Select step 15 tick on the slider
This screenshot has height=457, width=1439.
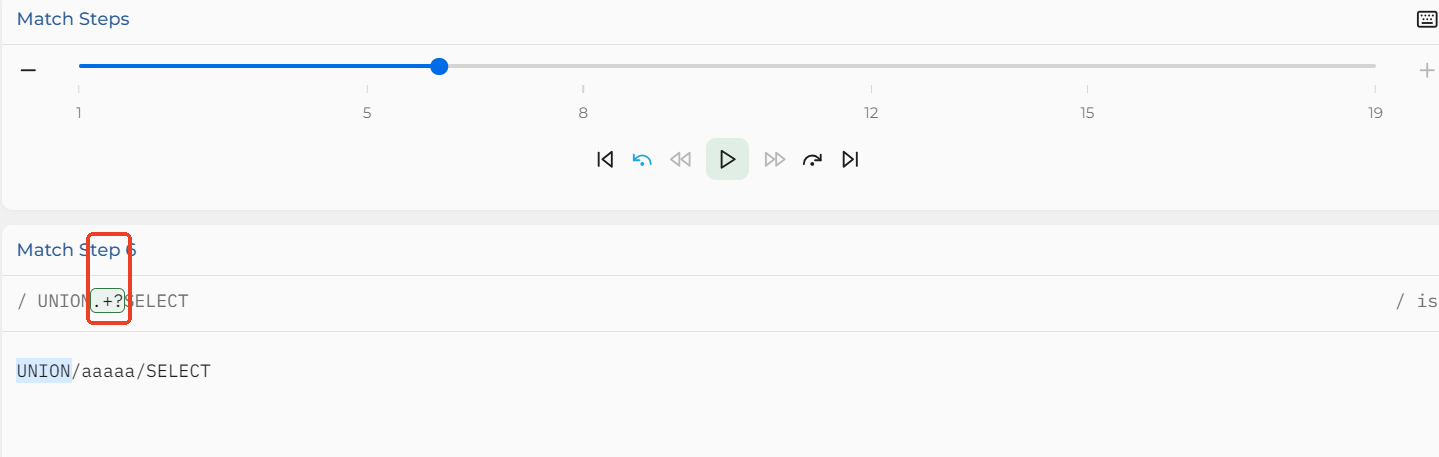(x=1087, y=113)
